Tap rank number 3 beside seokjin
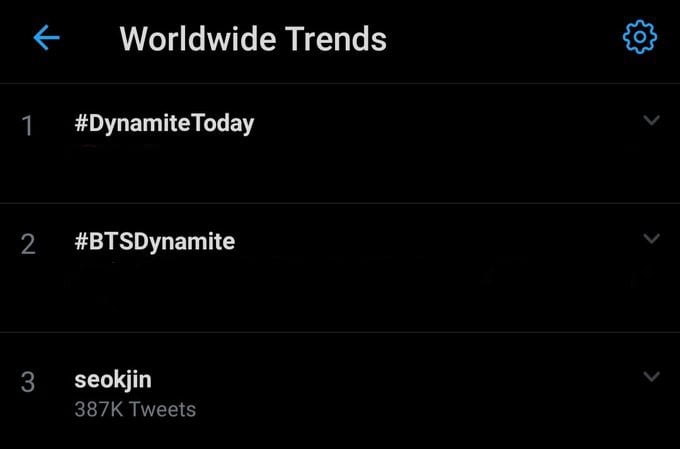The width and height of the screenshot is (680, 449). tap(28, 382)
